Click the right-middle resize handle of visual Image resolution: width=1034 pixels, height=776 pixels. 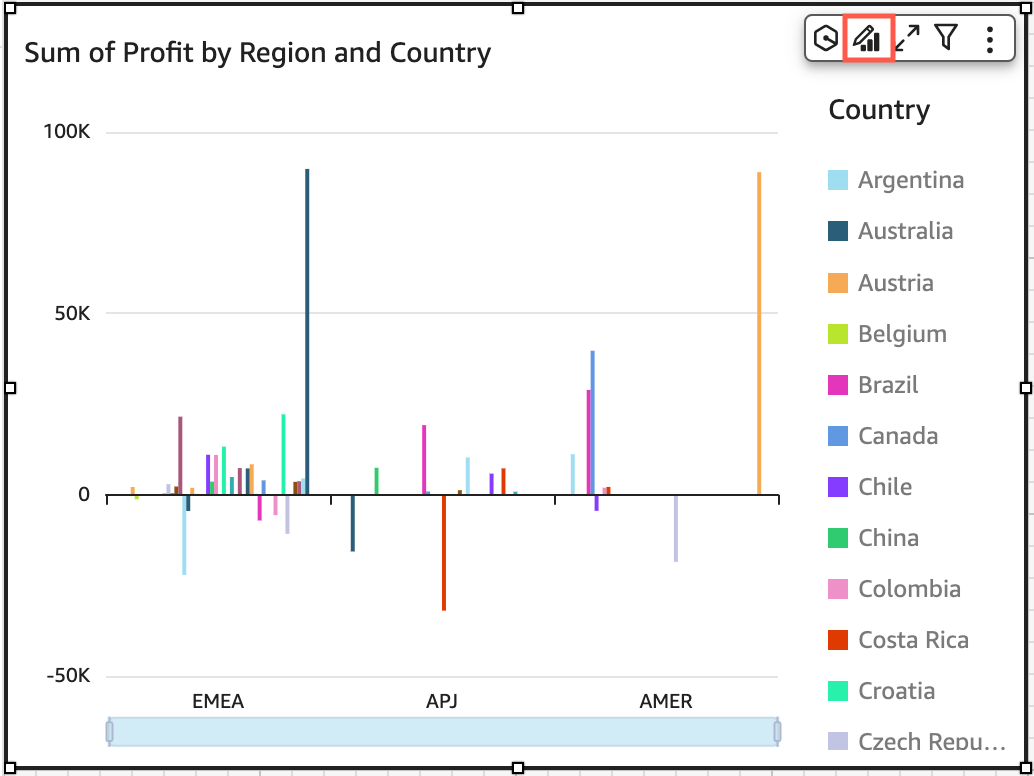click(1026, 388)
